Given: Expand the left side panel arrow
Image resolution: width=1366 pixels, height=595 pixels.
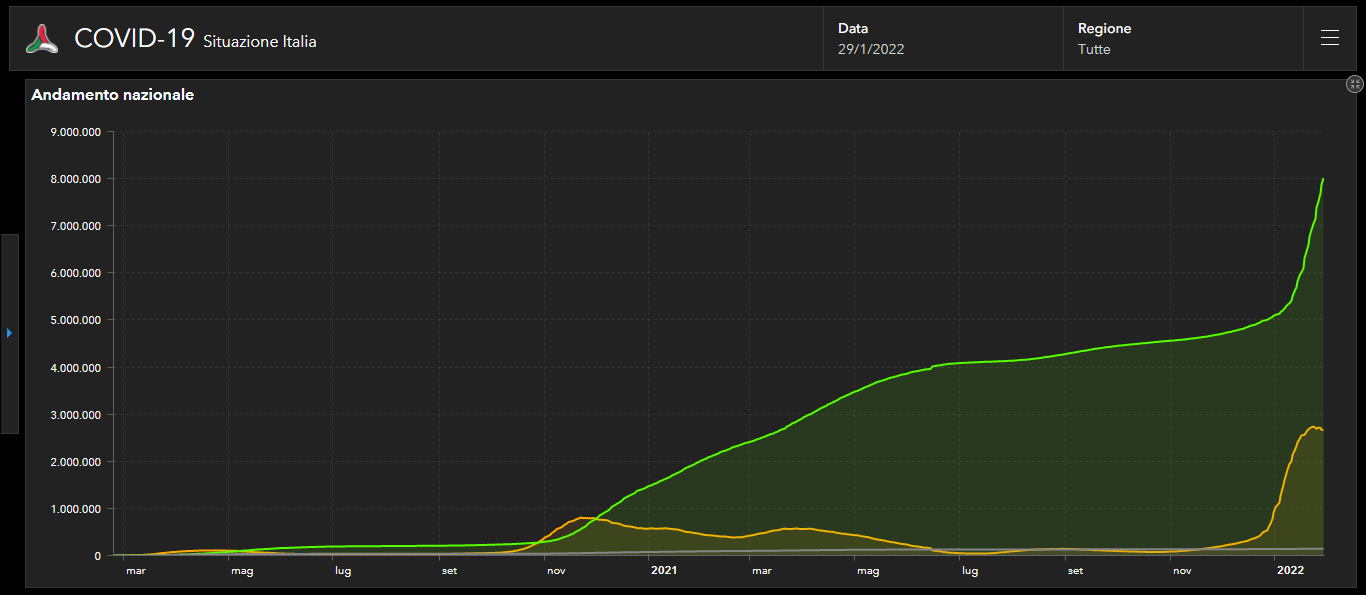Looking at the screenshot, I should (x=9, y=333).
